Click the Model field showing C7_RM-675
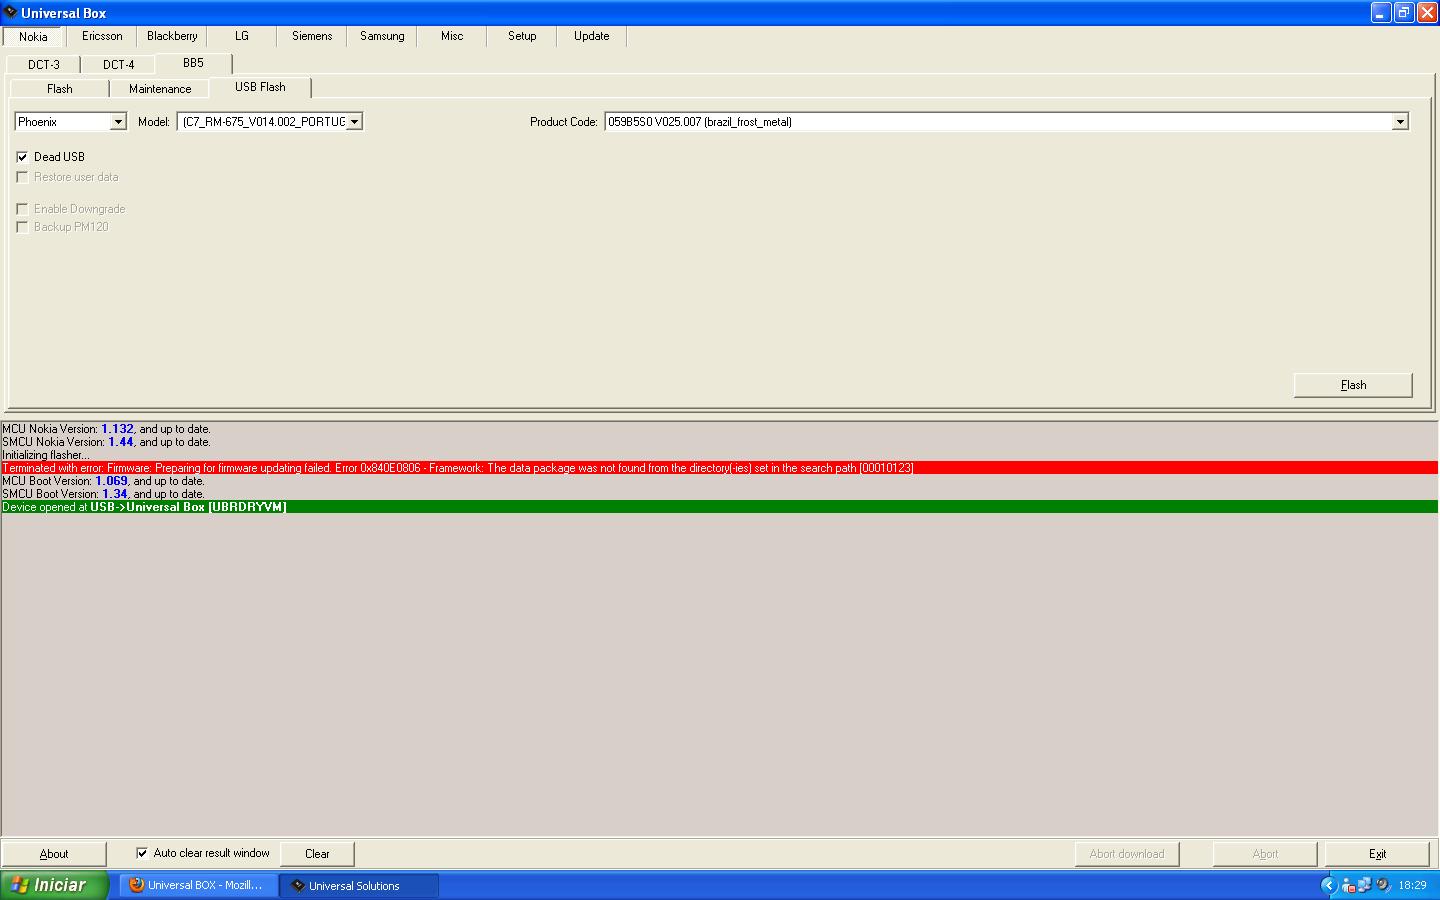This screenshot has height=900, width=1440. (262, 122)
